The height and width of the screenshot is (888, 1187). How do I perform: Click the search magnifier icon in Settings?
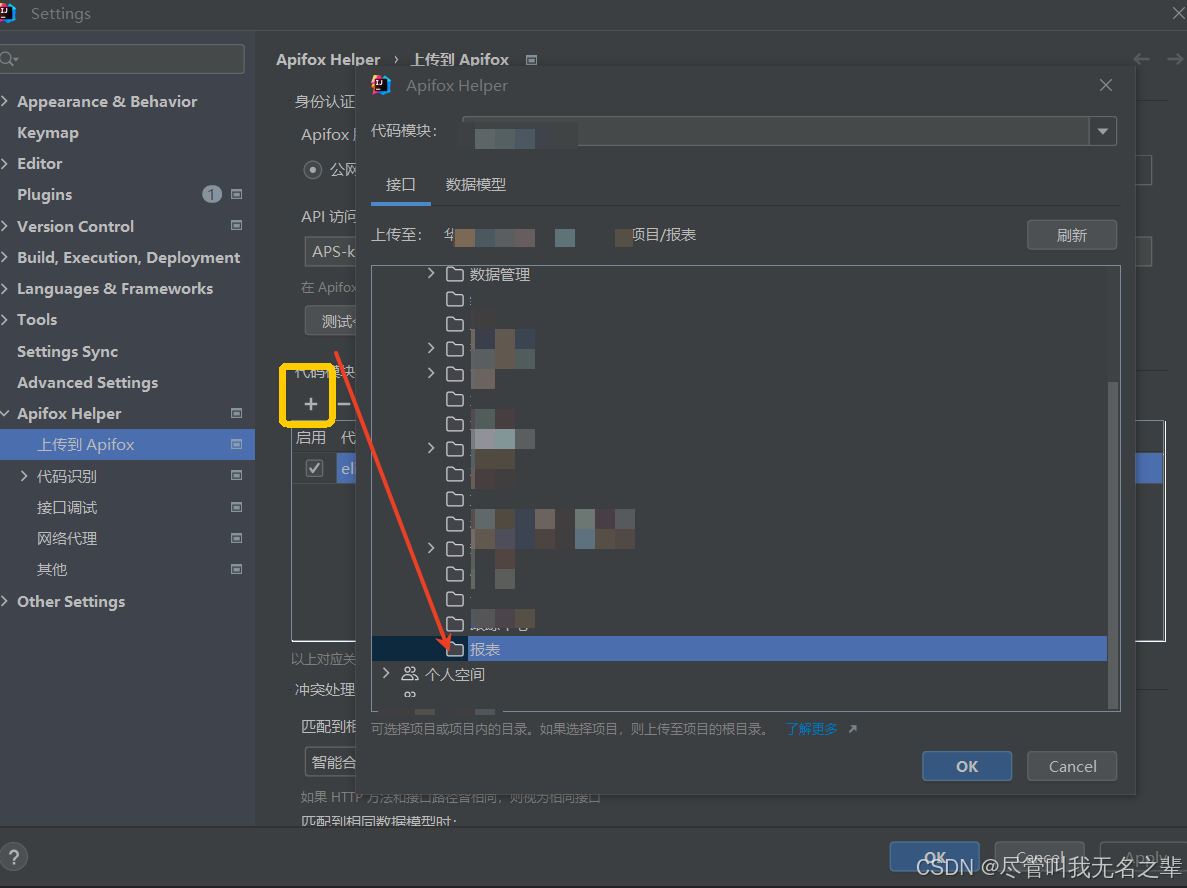pyautogui.click(x=9, y=59)
